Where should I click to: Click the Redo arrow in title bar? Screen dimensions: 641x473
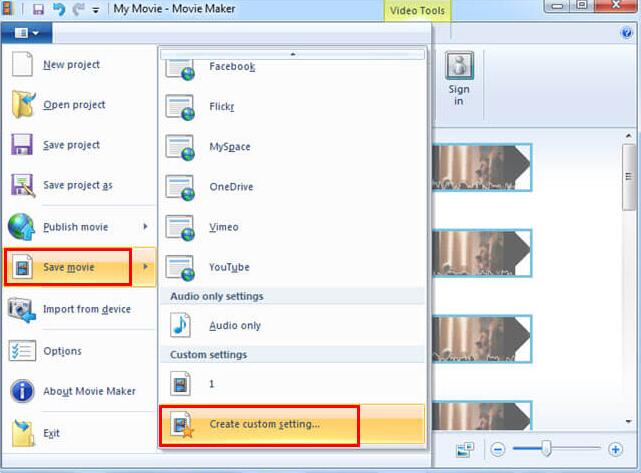78,9
